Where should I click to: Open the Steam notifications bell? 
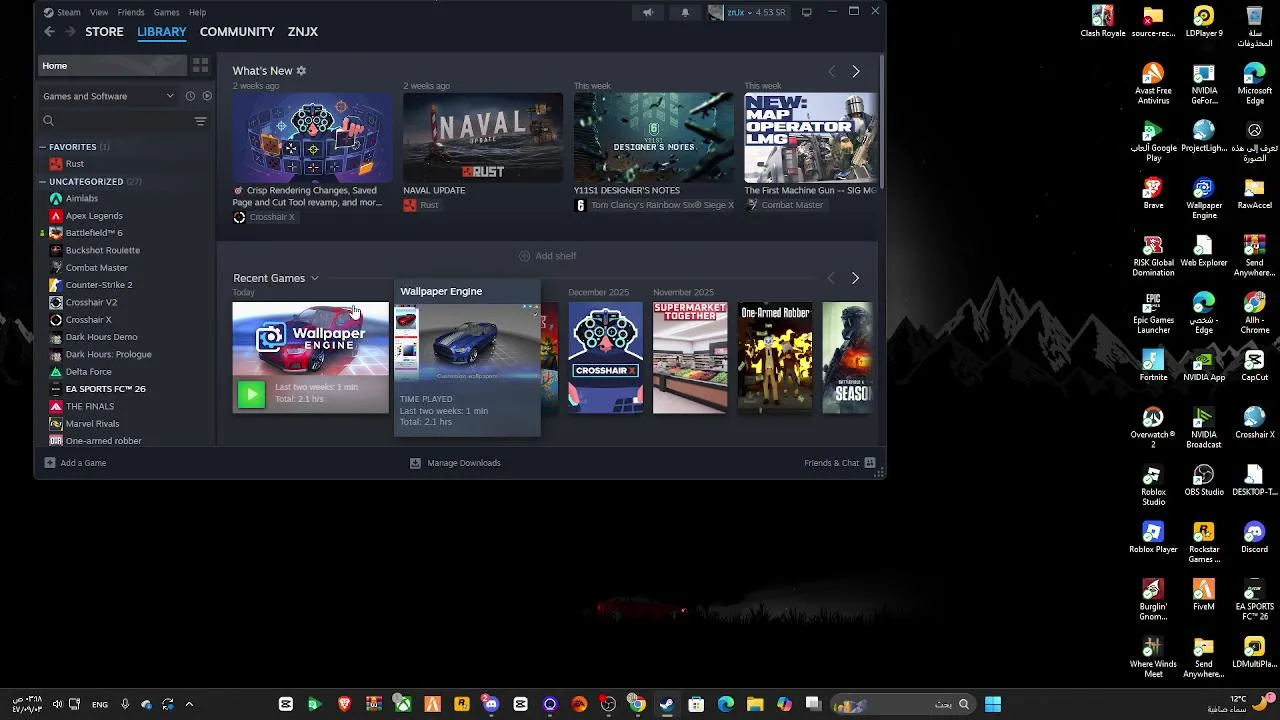coord(685,12)
